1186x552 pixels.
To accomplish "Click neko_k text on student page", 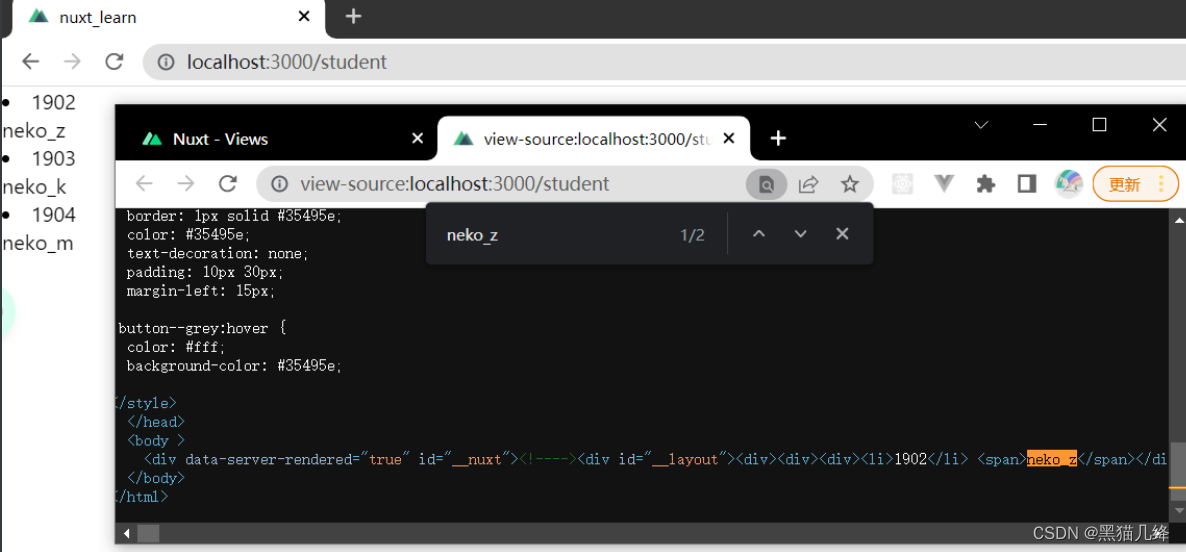I will click(x=34, y=188).
